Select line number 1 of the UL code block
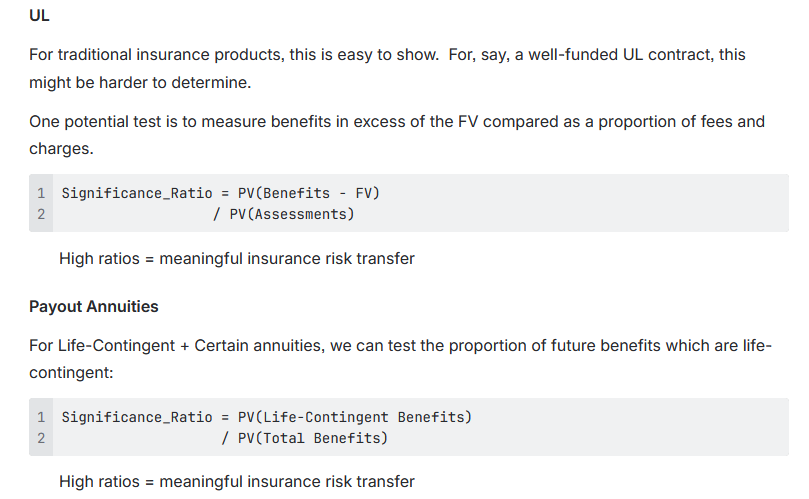Screen dimensions: 809x499 41,193
